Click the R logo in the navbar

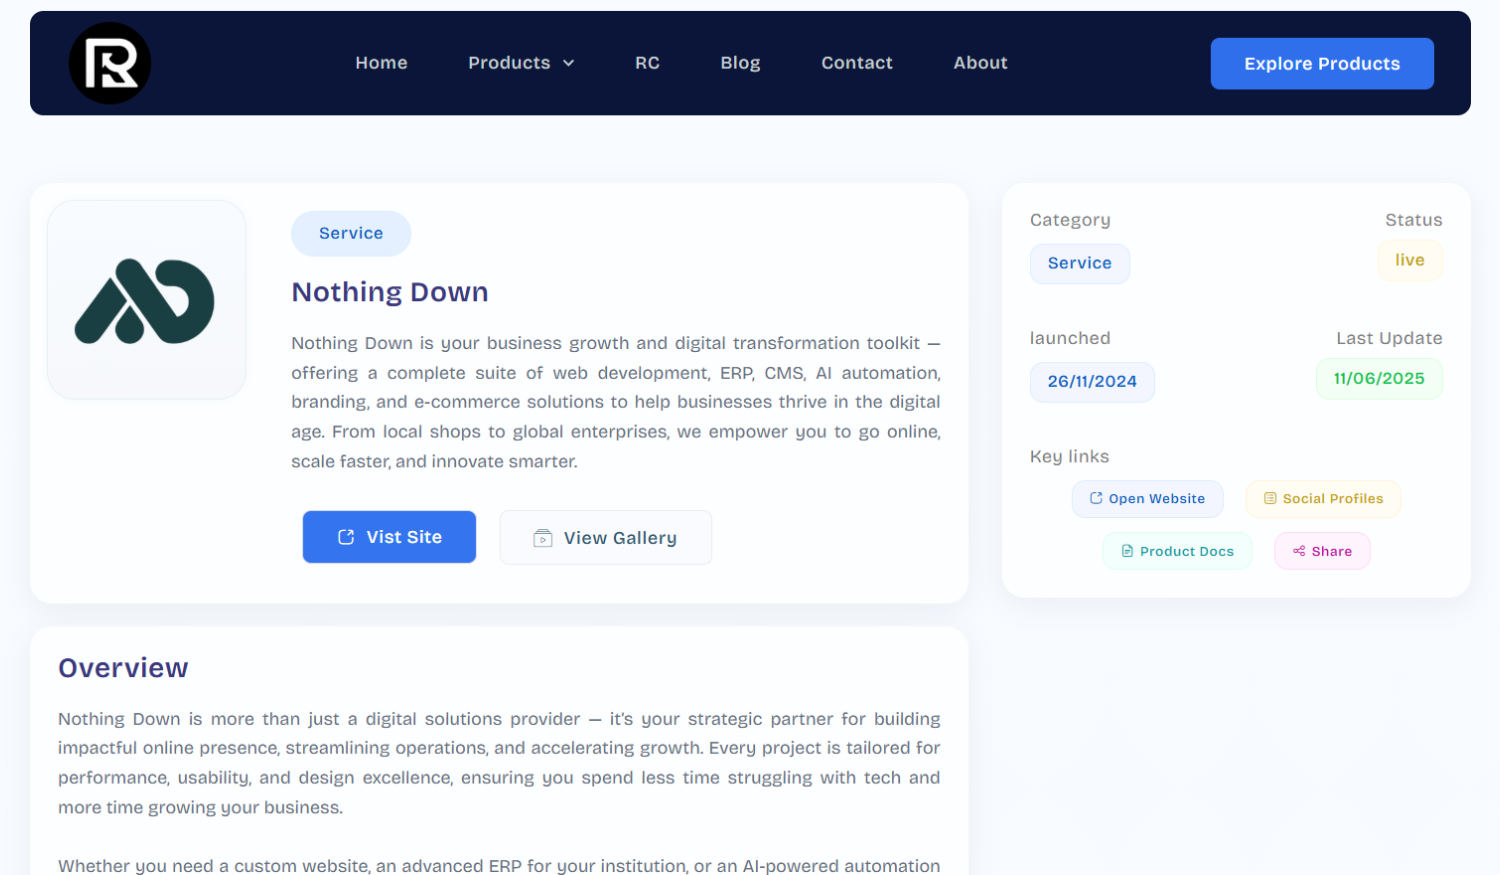pyautogui.click(x=110, y=62)
